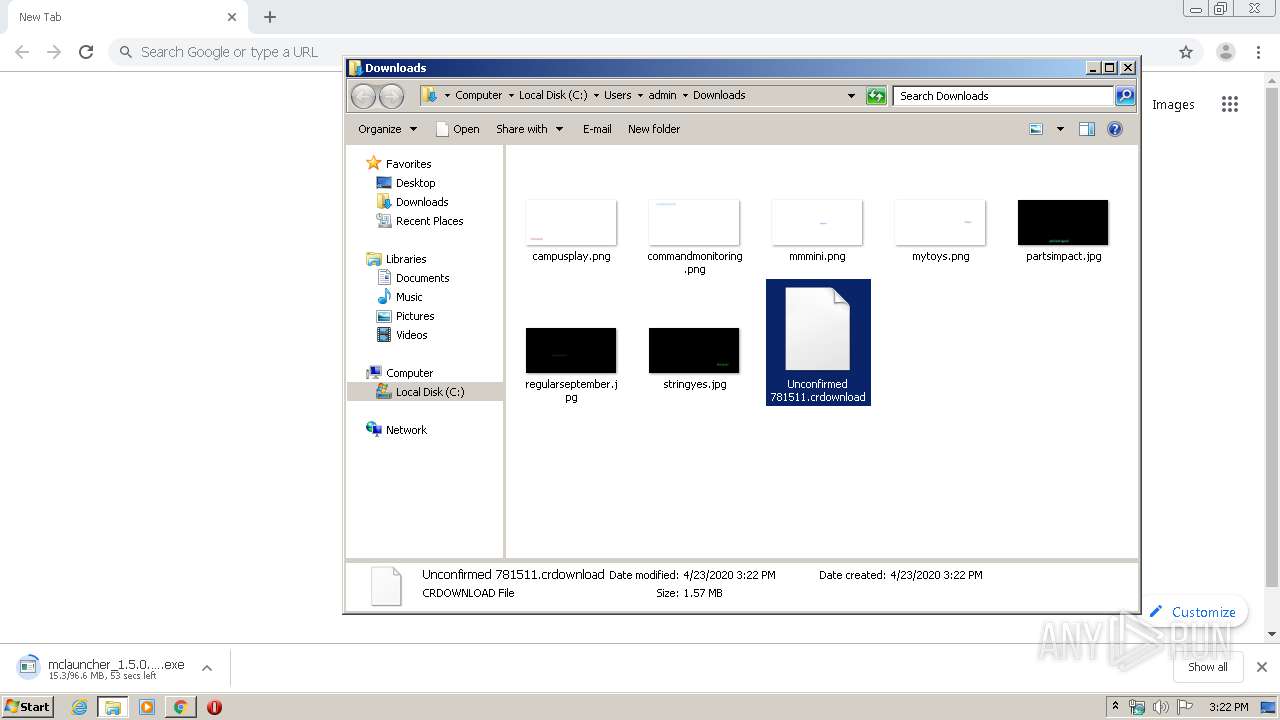Click the Customize button in Chrome
This screenshot has width=1280, height=720.
click(1192, 612)
